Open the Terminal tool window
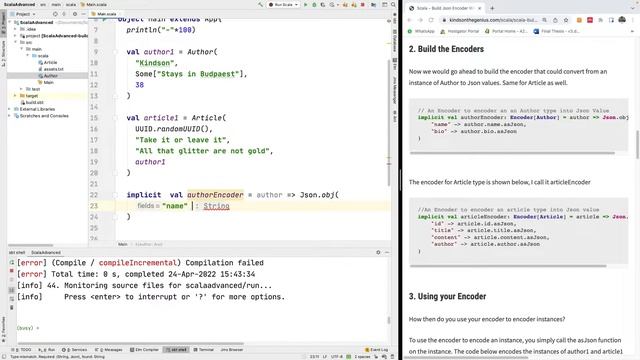This screenshot has height=360, width=640. pos(204,350)
